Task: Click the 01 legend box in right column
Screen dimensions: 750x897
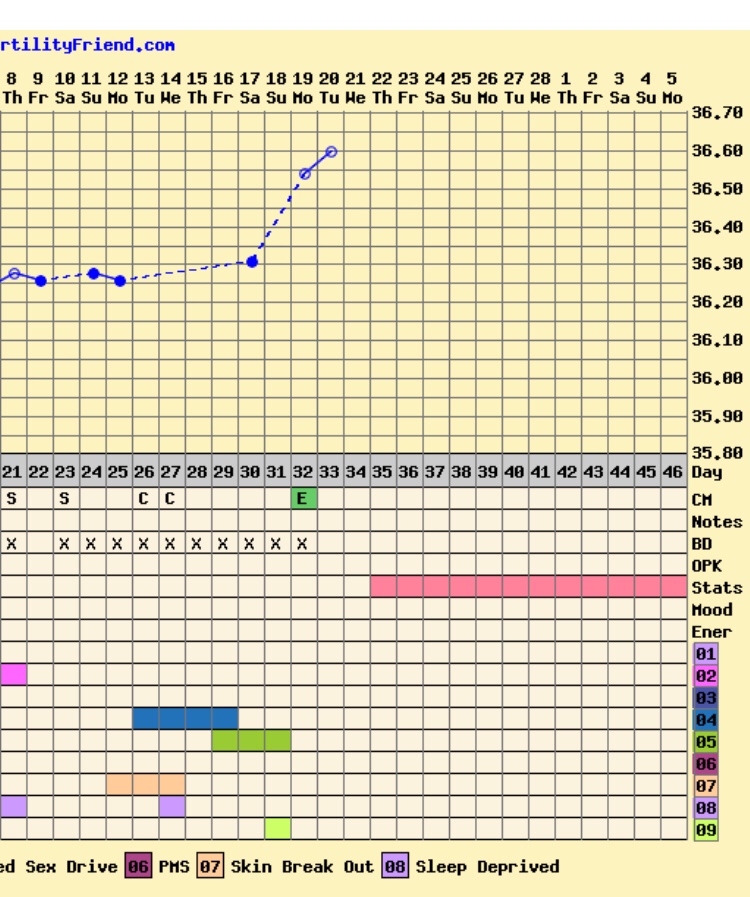Action: (706, 654)
